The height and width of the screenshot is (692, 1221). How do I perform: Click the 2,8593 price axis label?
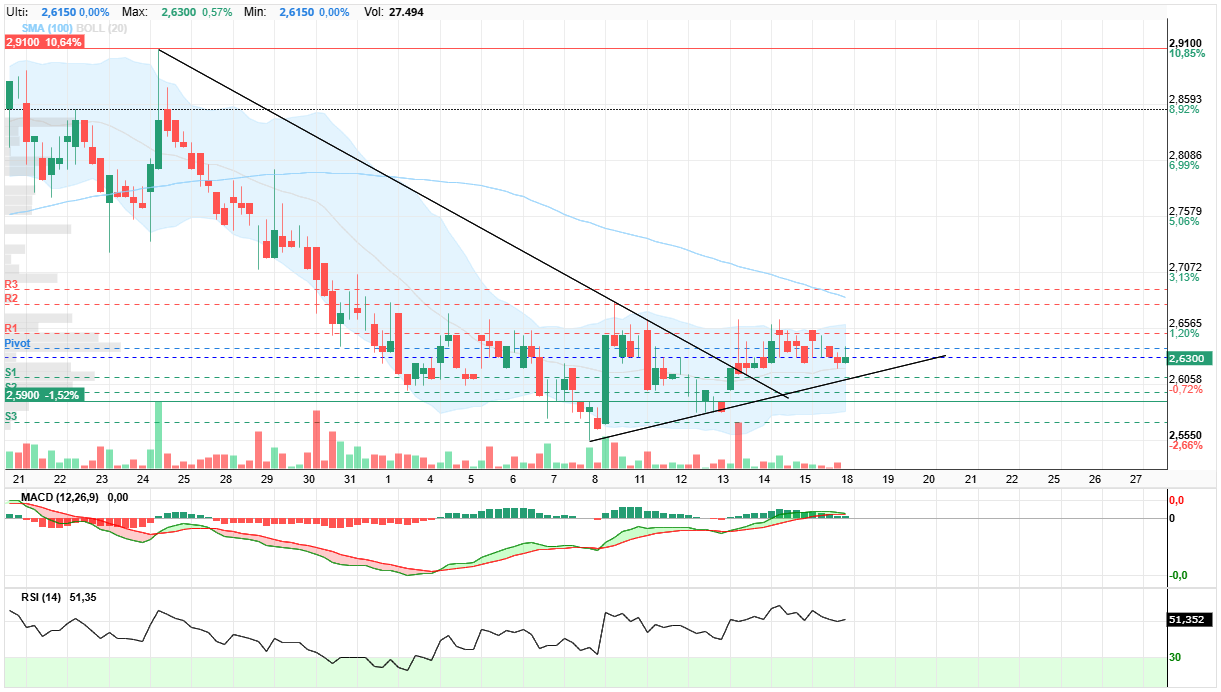[x=1186, y=99]
